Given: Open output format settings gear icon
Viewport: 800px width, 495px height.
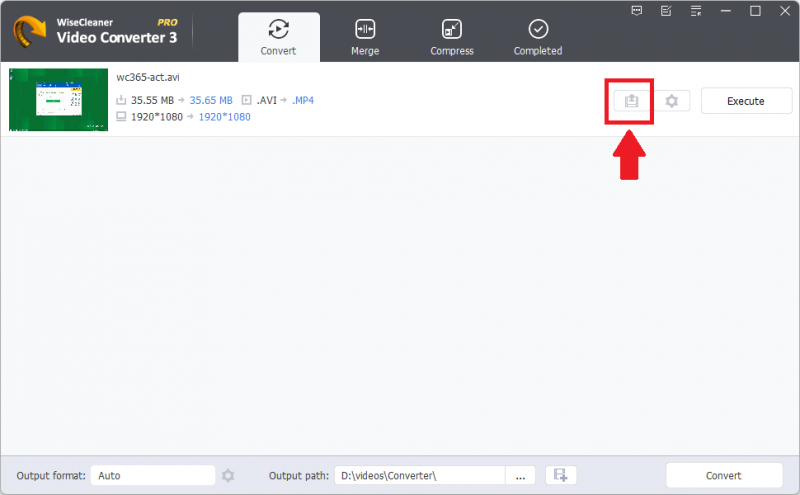Looking at the screenshot, I should [x=228, y=476].
